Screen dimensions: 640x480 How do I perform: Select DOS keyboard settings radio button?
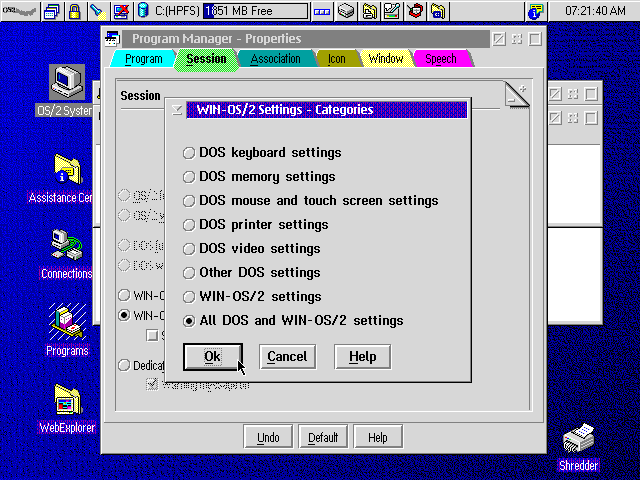[262, 153]
